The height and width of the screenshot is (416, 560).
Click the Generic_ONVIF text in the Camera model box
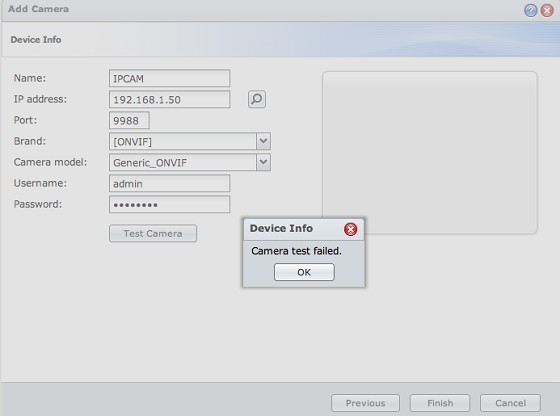[x=150, y=163]
